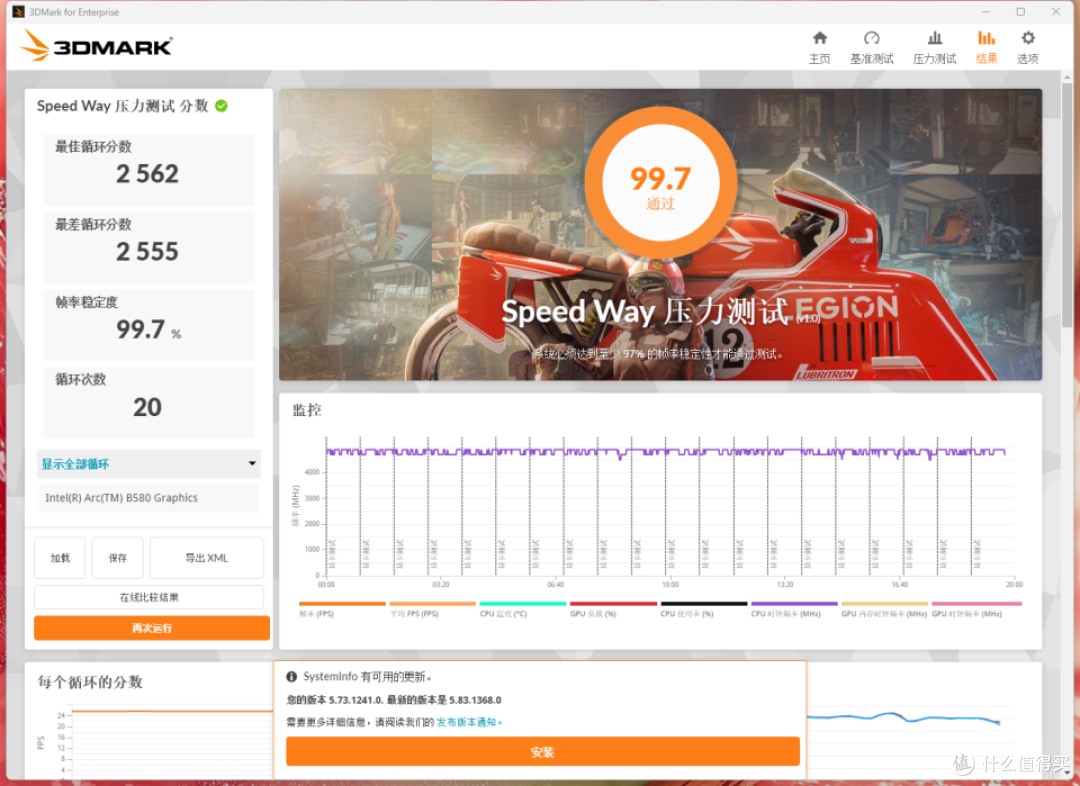This screenshot has width=1080, height=786.
Task: Toggle the GPU 时钟频率 (MHz) pink legend
Action: [977, 609]
